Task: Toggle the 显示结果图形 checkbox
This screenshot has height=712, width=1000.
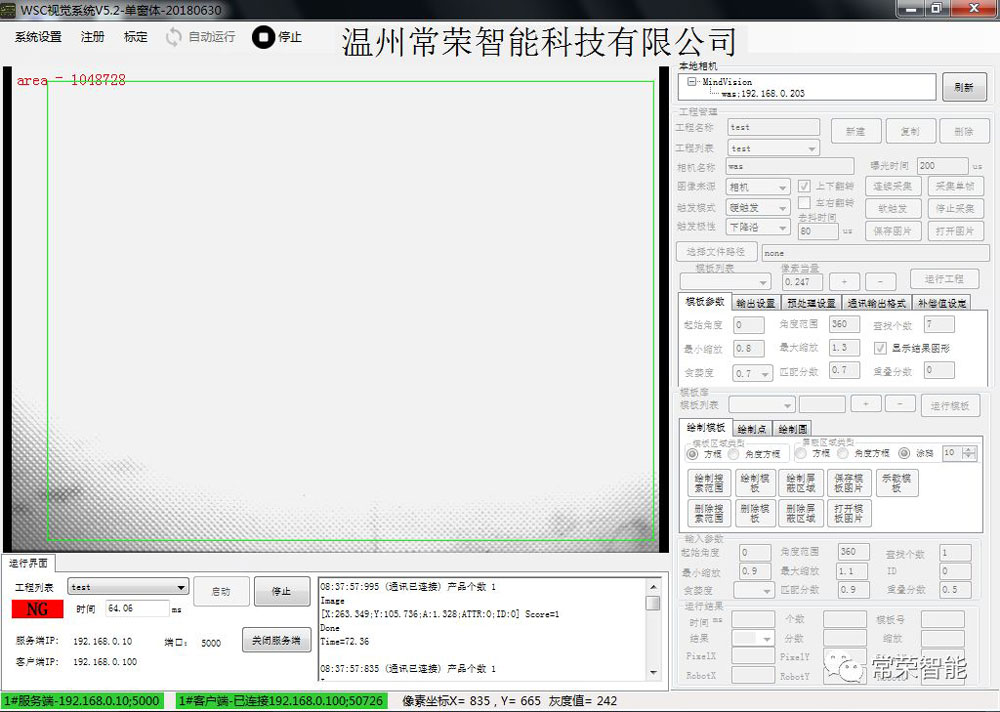Action: 880,348
